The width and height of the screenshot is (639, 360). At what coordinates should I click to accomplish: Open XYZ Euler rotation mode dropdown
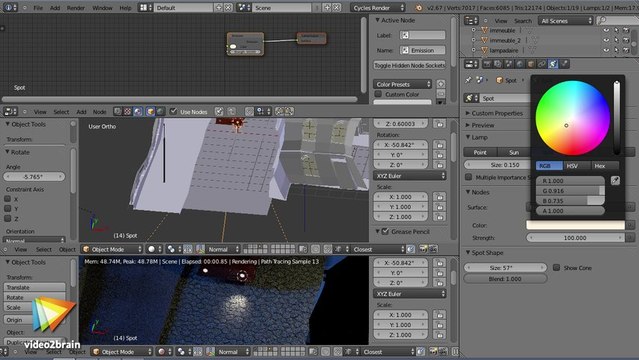[x=410, y=176]
